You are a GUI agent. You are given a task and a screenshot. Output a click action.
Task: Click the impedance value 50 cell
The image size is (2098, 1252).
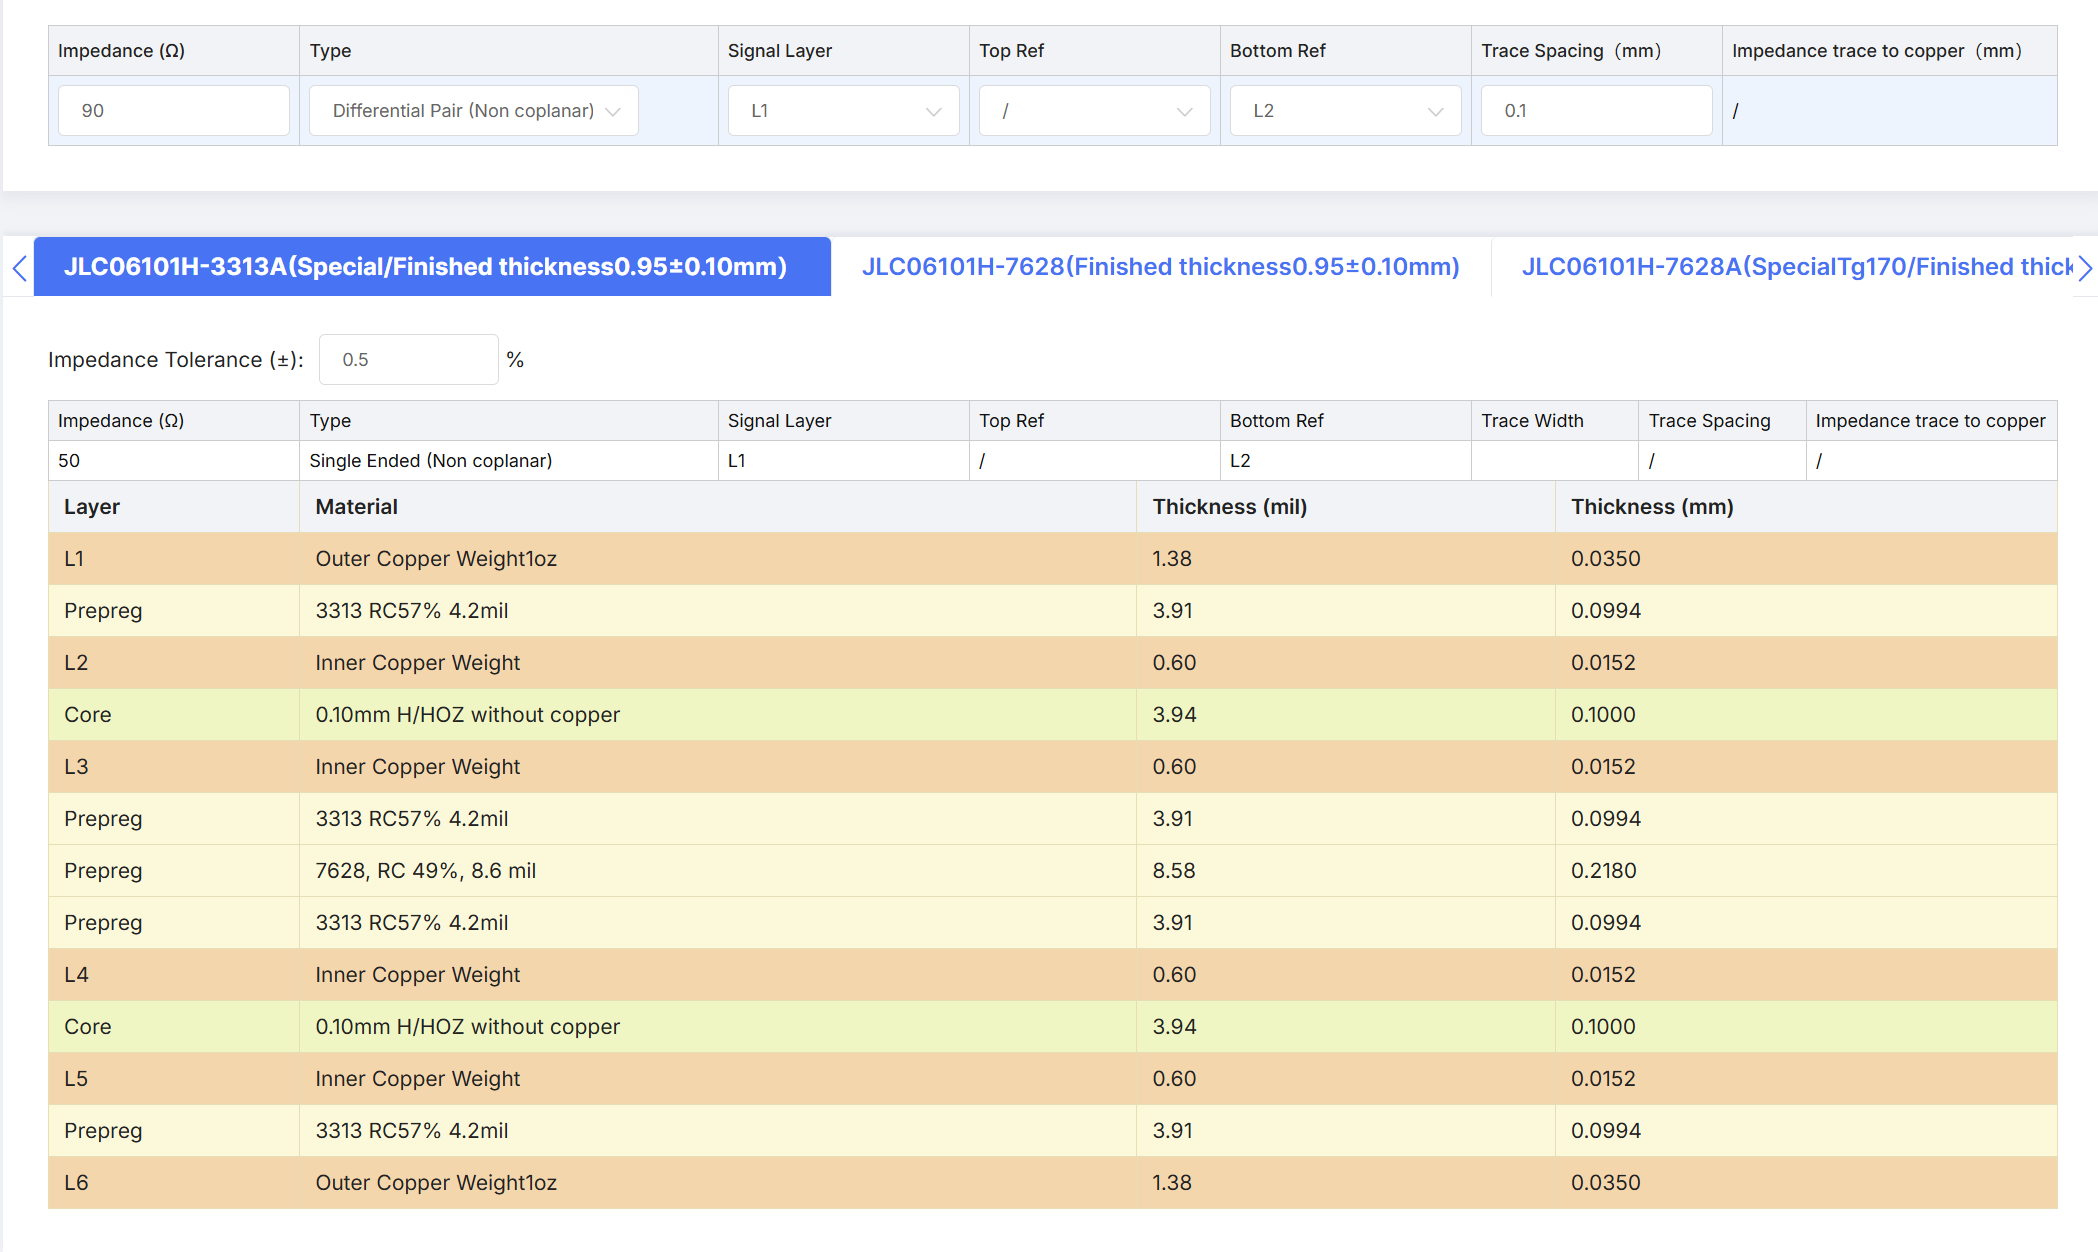point(174,461)
